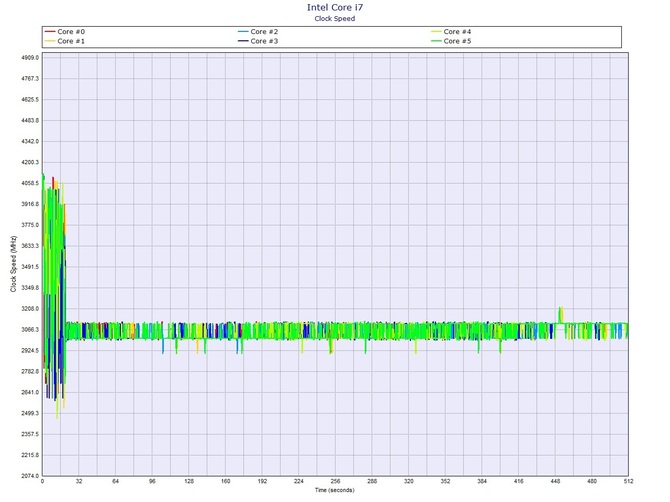Click the 256 x-axis tick label
670x502 pixels.
tap(335, 481)
